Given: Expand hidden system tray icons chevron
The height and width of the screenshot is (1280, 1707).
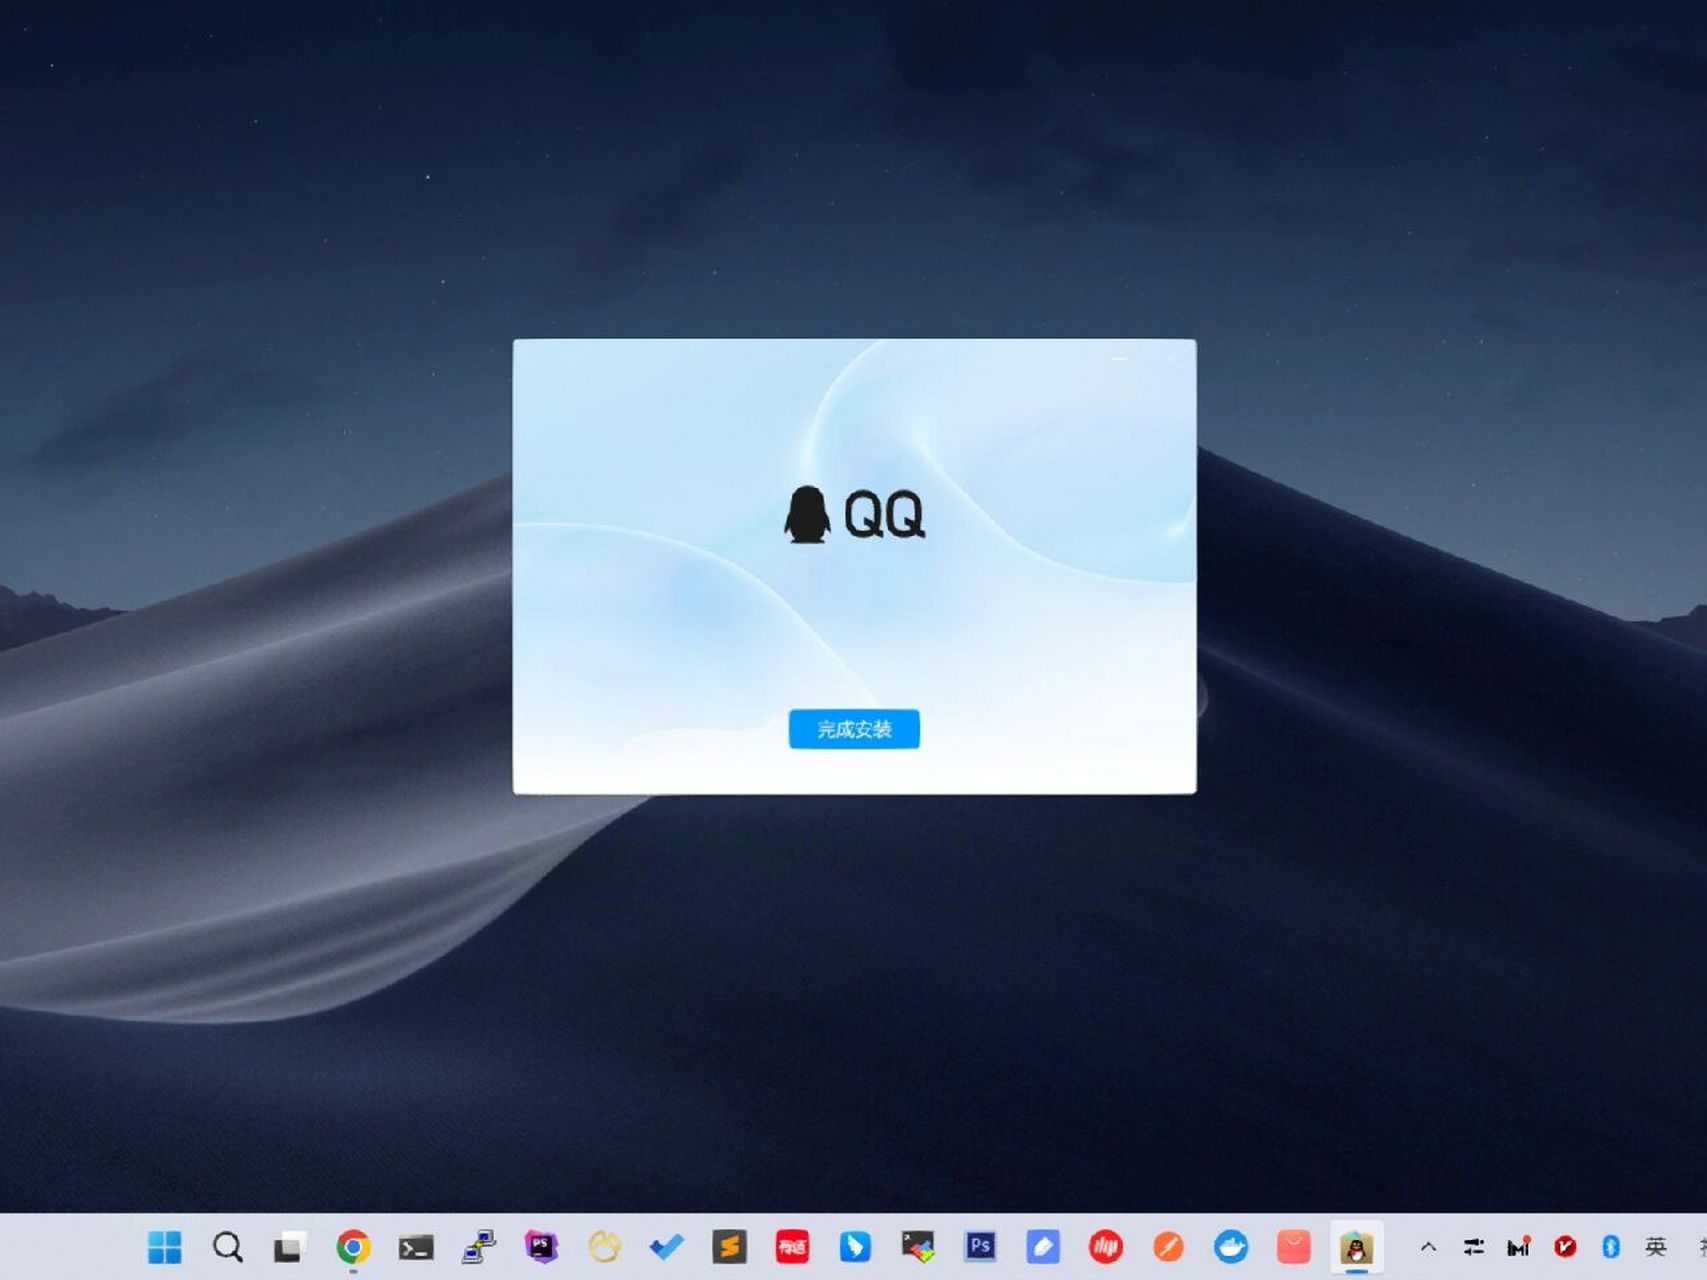Looking at the screenshot, I should (x=1428, y=1247).
